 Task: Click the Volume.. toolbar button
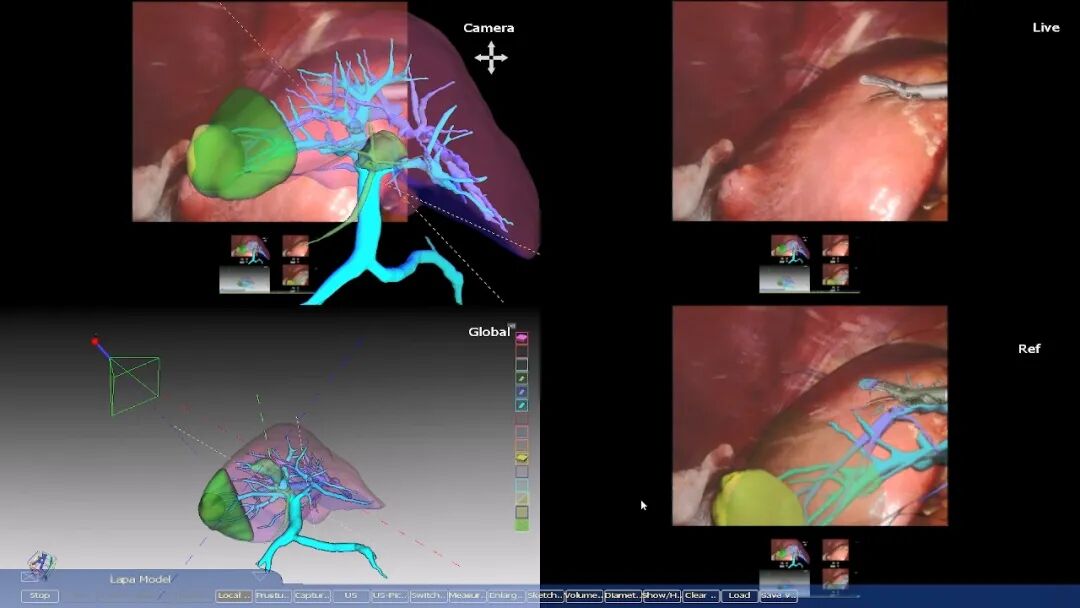583,596
